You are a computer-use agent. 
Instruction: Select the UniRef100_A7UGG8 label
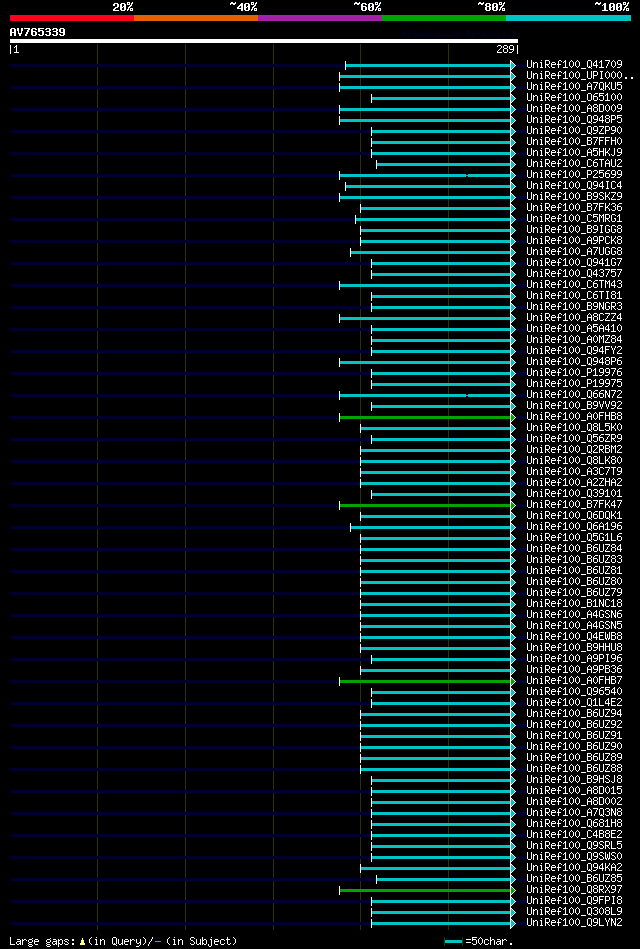pyautogui.click(x=574, y=252)
